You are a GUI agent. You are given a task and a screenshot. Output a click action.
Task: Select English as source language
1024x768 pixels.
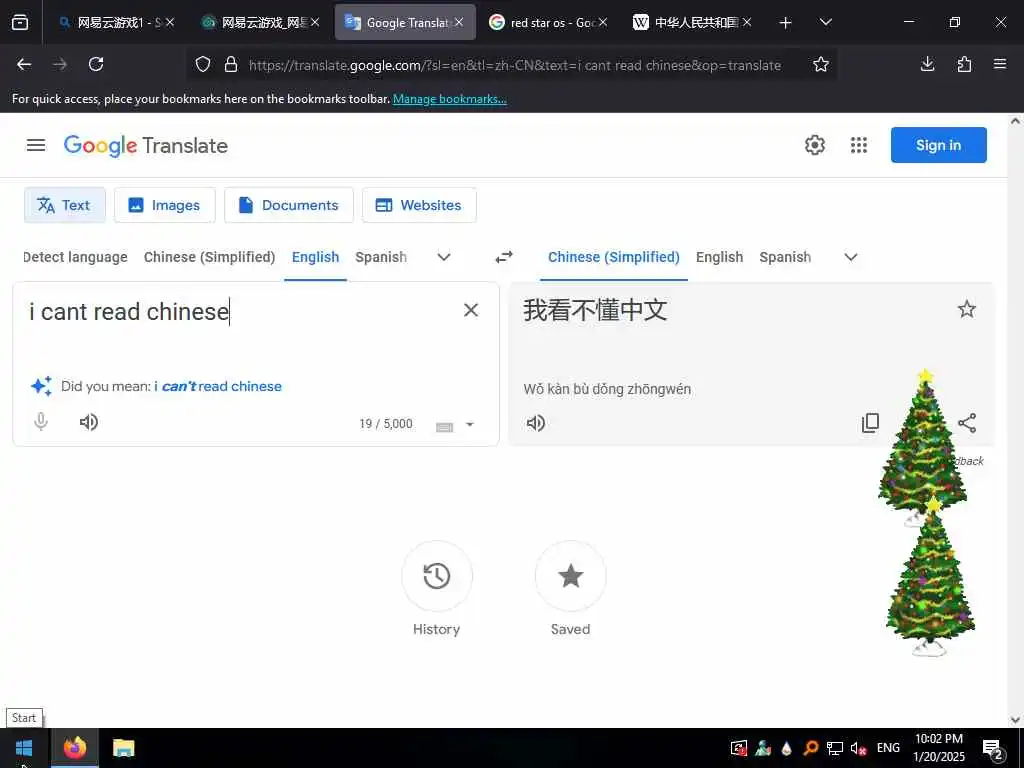point(315,257)
